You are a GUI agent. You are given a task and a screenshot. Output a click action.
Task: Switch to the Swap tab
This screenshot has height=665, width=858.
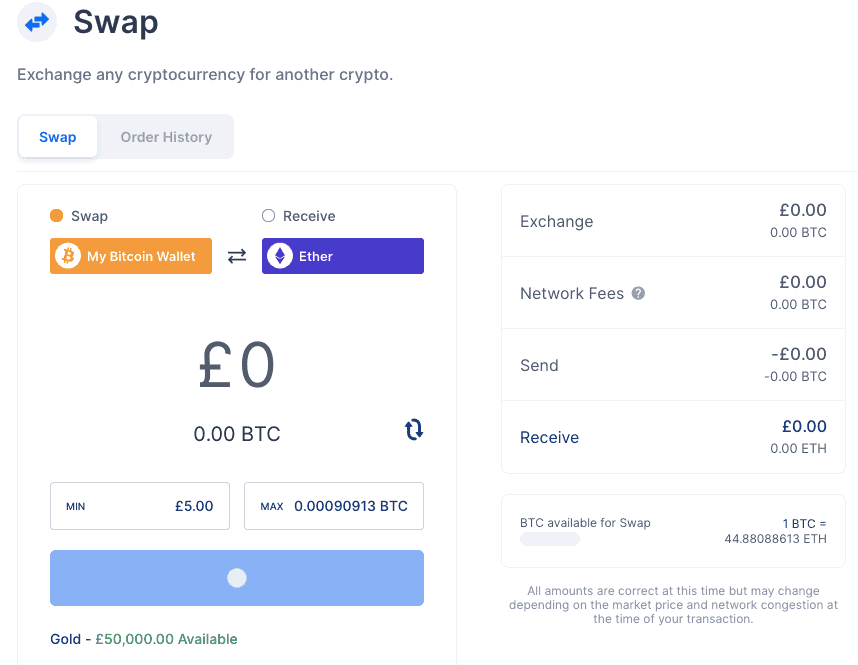click(58, 137)
